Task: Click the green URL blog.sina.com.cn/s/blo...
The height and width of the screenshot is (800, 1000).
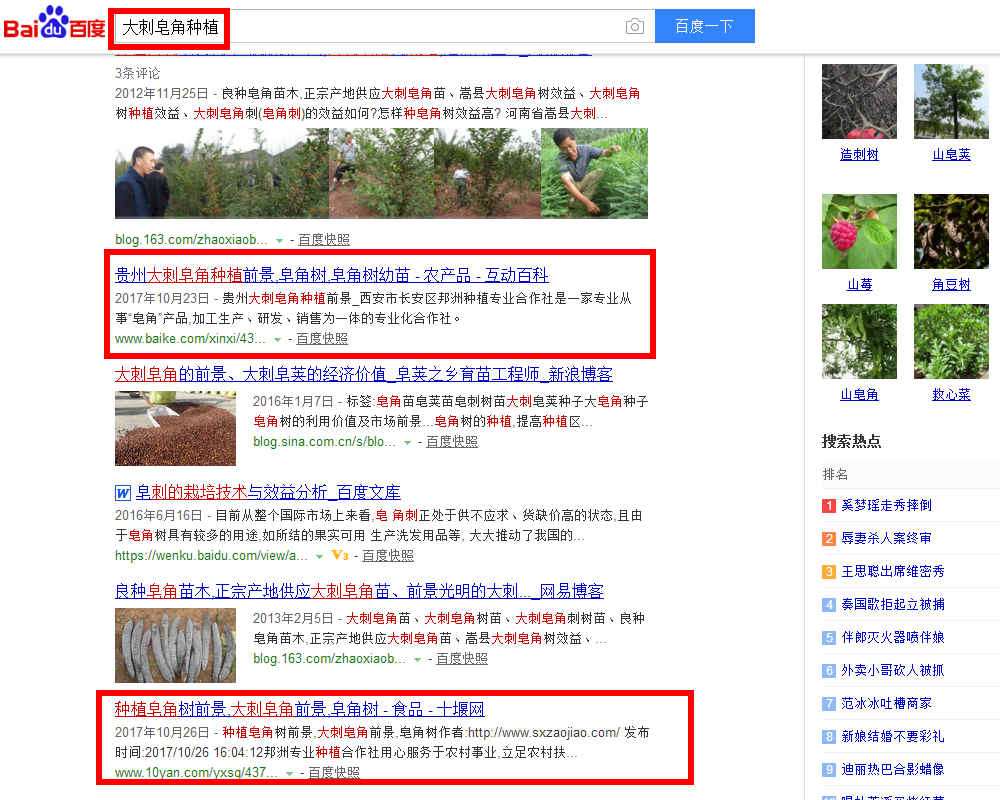Action: pyautogui.click(x=324, y=441)
